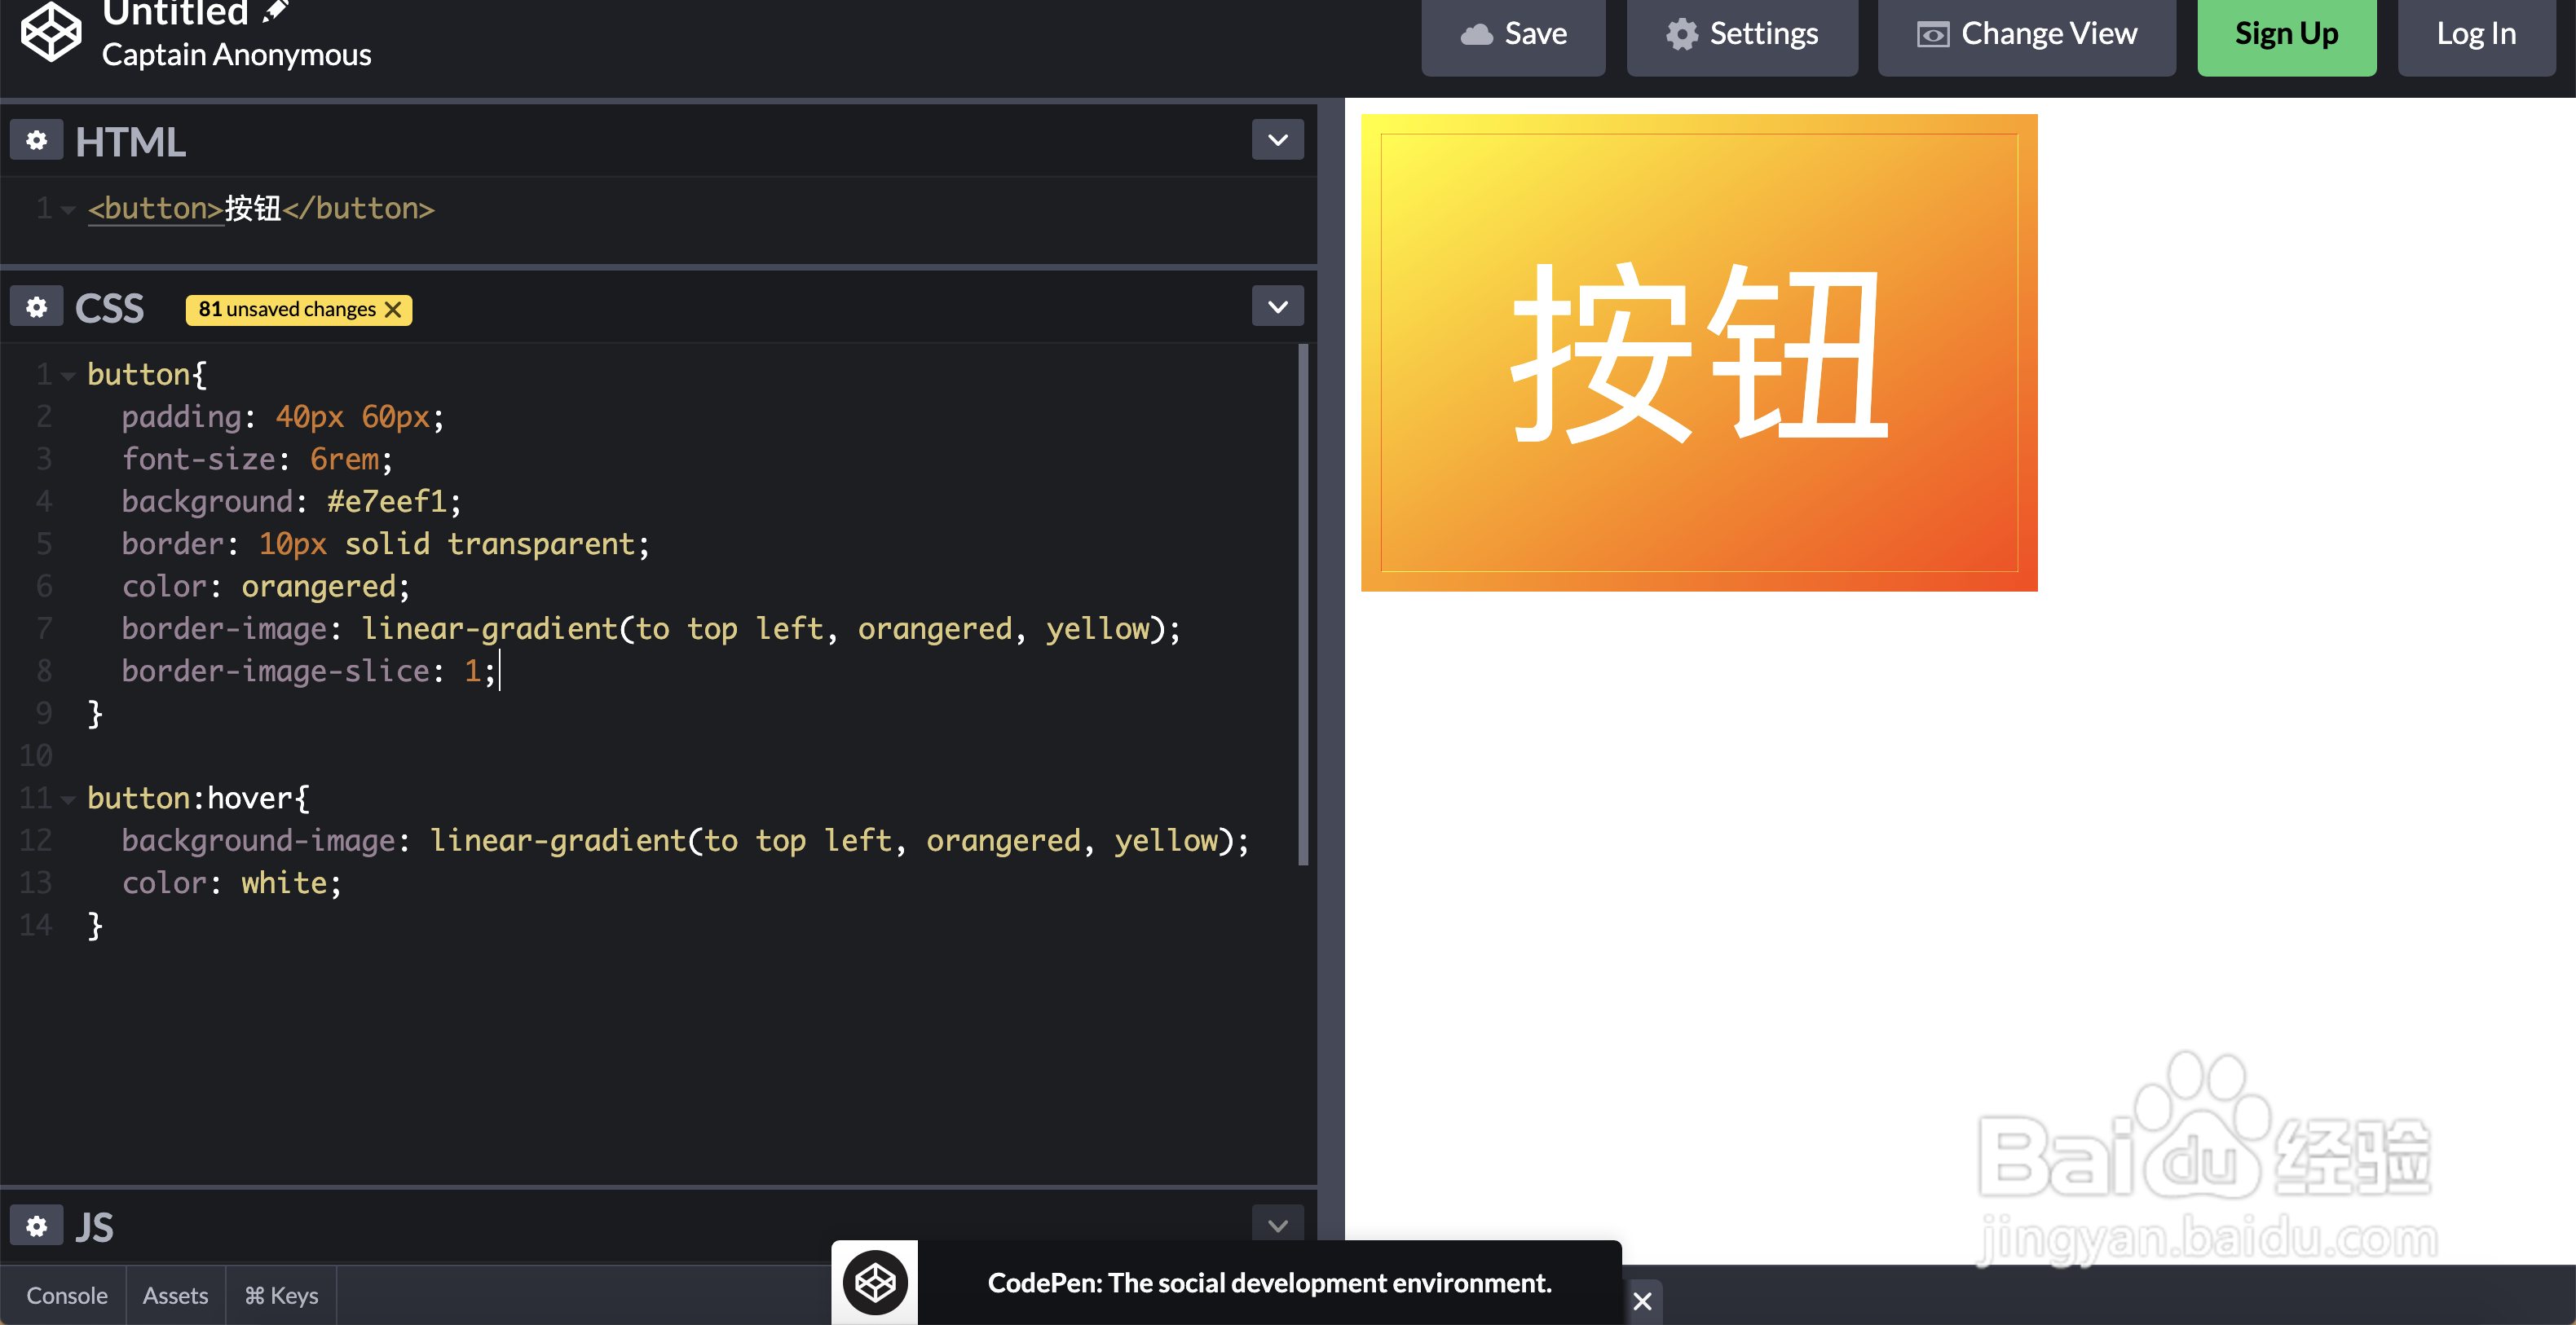Collapse the HTML editor panel chevron
This screenshot has height=1325, width=2576.
tap(1277, 139)
